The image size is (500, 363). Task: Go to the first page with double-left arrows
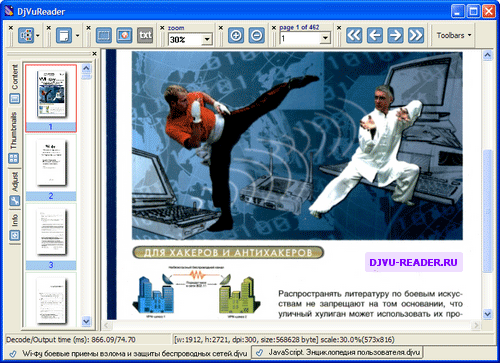tap(354, 35)
